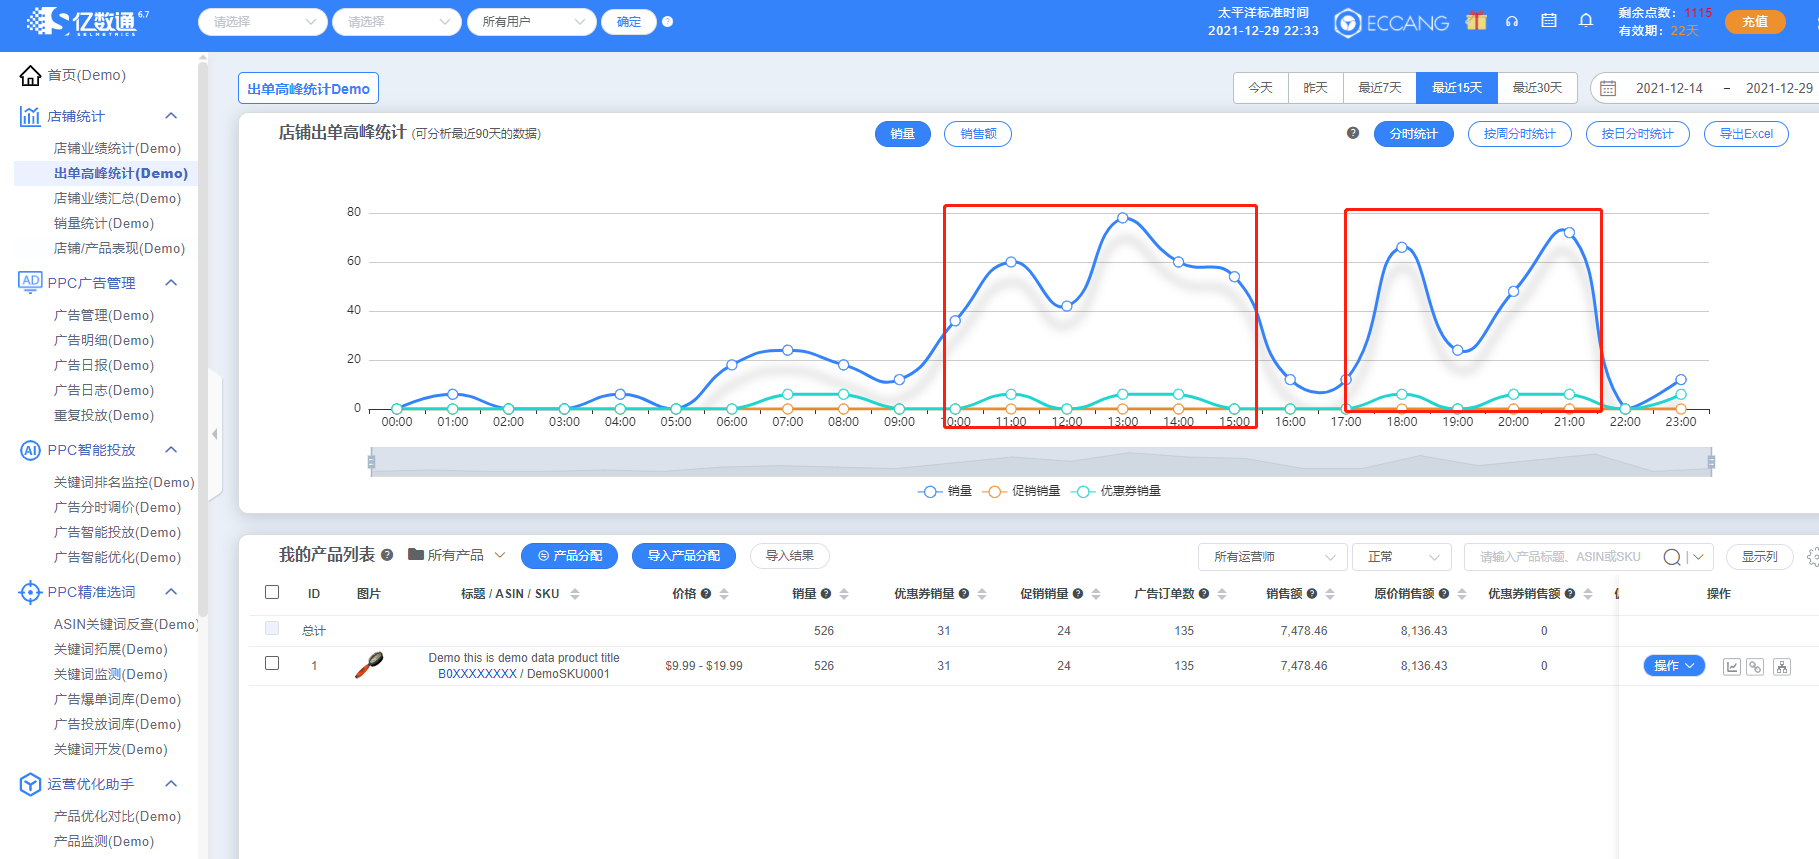1819x859 pixels.
Task: Open the gift box rewards icon
Action: coord(1476,21)
